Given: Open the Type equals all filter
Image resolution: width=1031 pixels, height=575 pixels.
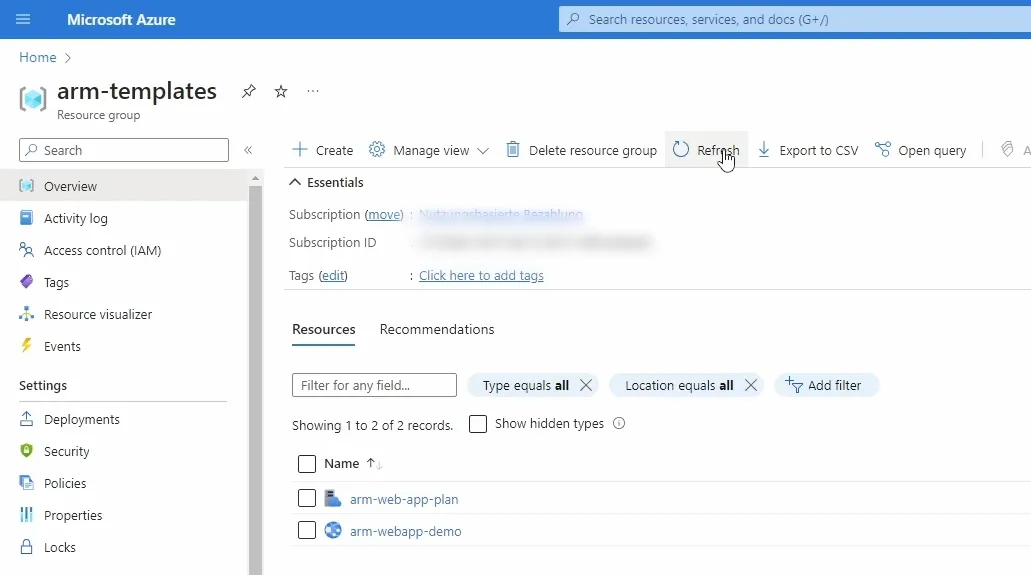Looking at the screenshot, I should pos(525,386).
